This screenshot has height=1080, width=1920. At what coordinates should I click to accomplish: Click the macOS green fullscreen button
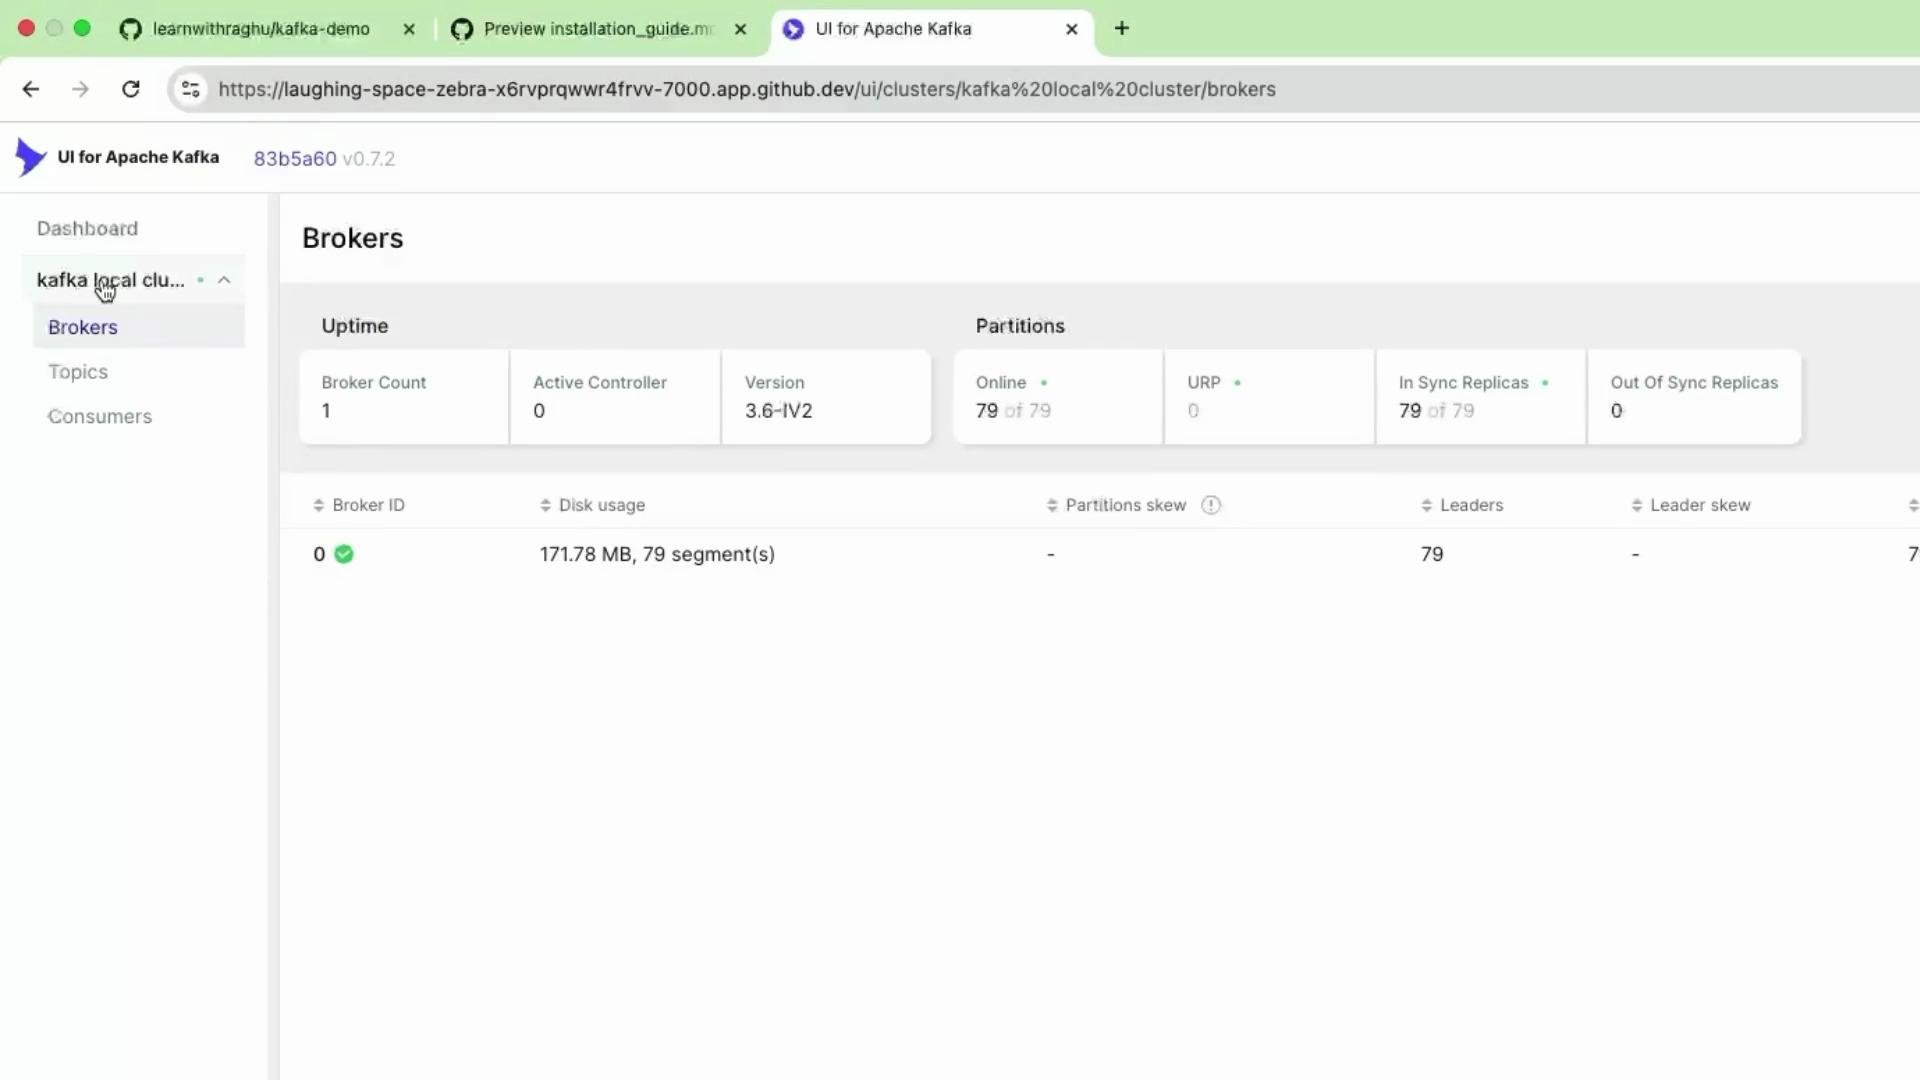(x=82, y=28)
